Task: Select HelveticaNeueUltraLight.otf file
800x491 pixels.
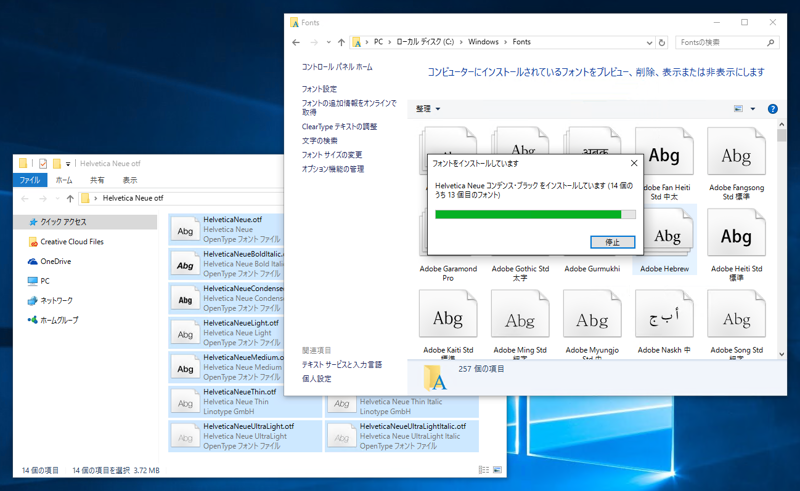Action: (x=245, y=436)
